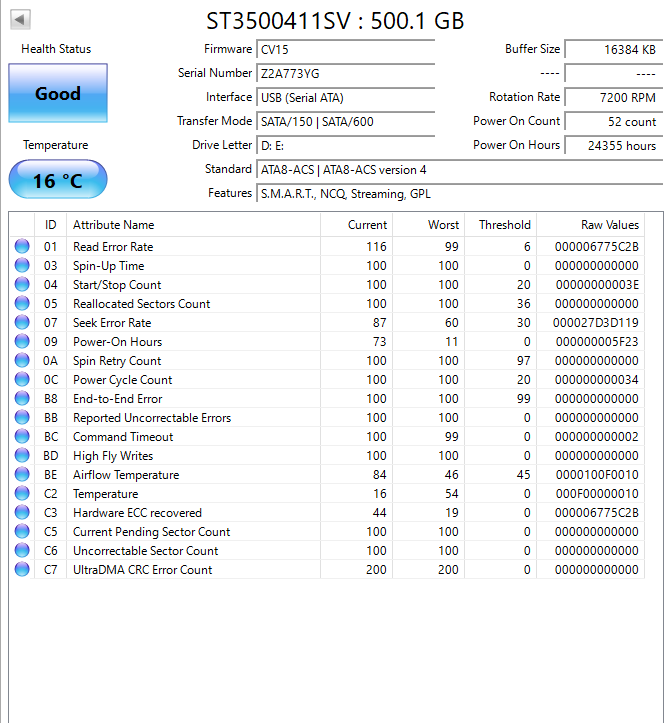Click the status orb for Command Timeout
Viewport: 667px width, 723px height.
(22, 436)
